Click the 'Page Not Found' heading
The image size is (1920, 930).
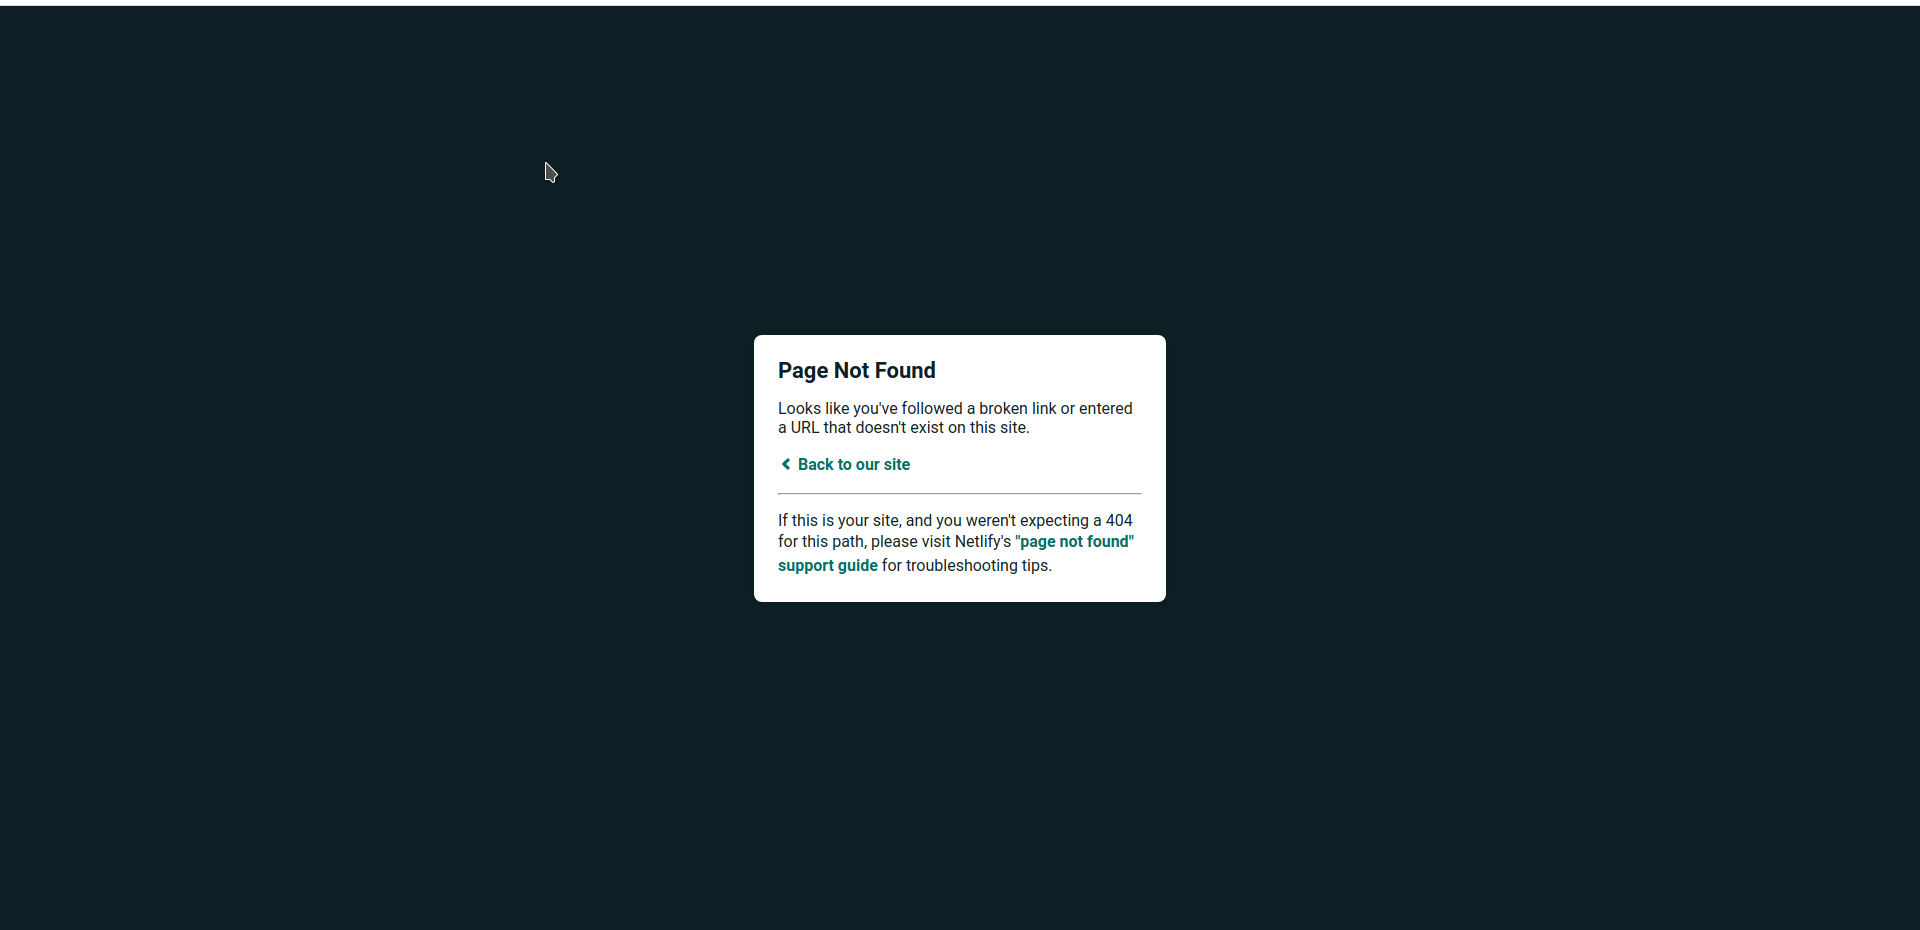coord(857,371)
